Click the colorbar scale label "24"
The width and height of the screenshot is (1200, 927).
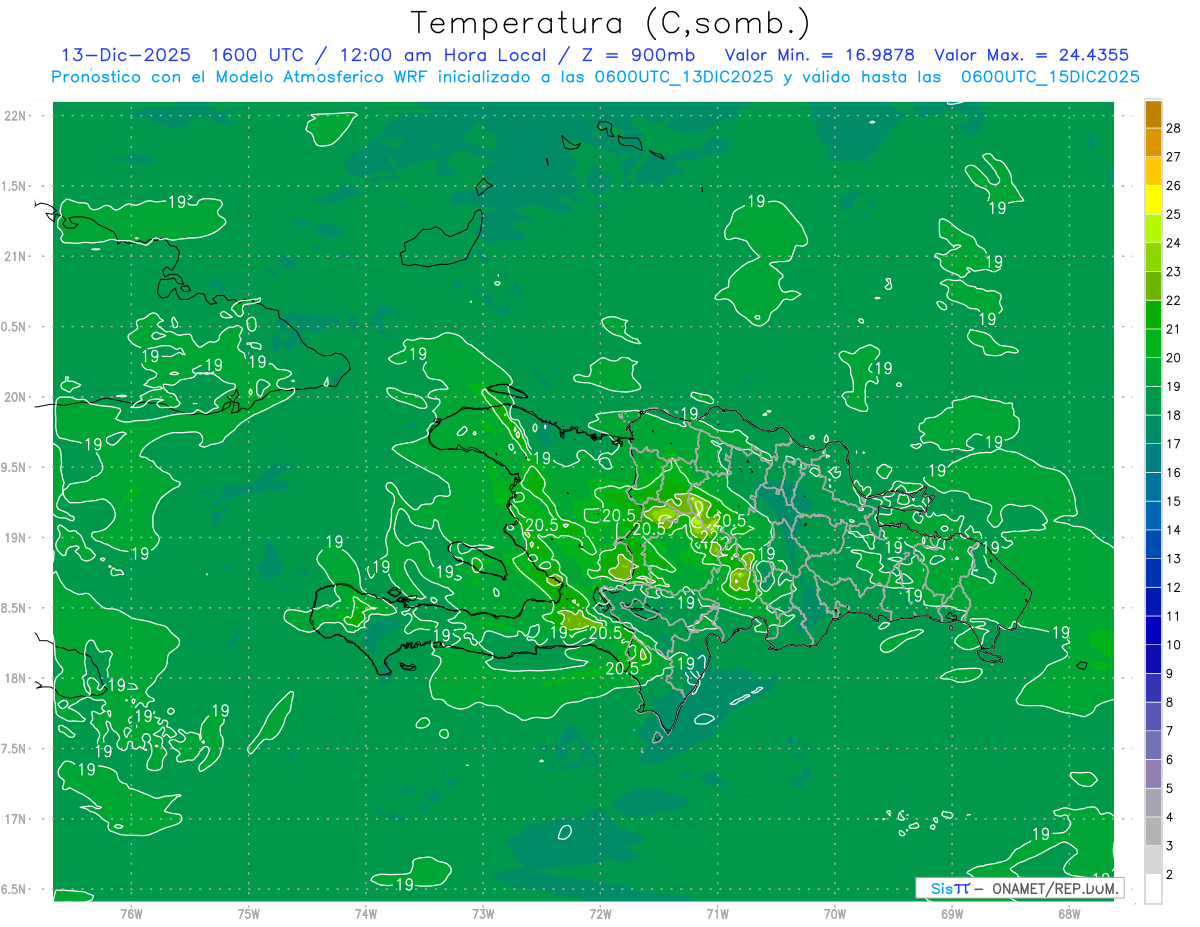point(1174,243)
